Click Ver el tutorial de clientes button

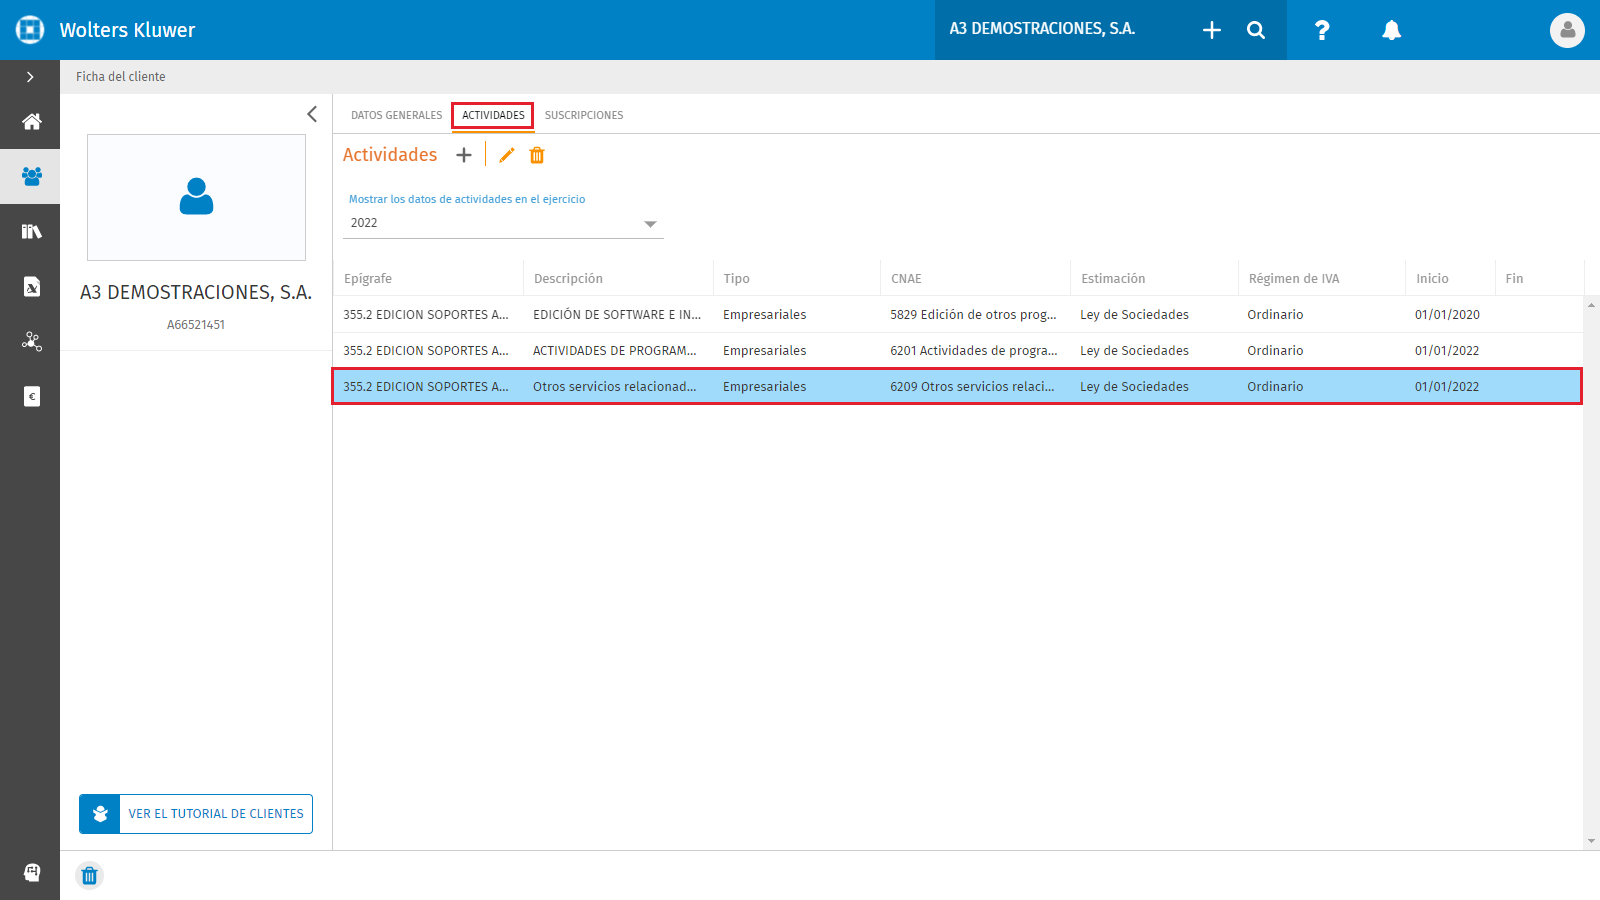coord(196,814)
